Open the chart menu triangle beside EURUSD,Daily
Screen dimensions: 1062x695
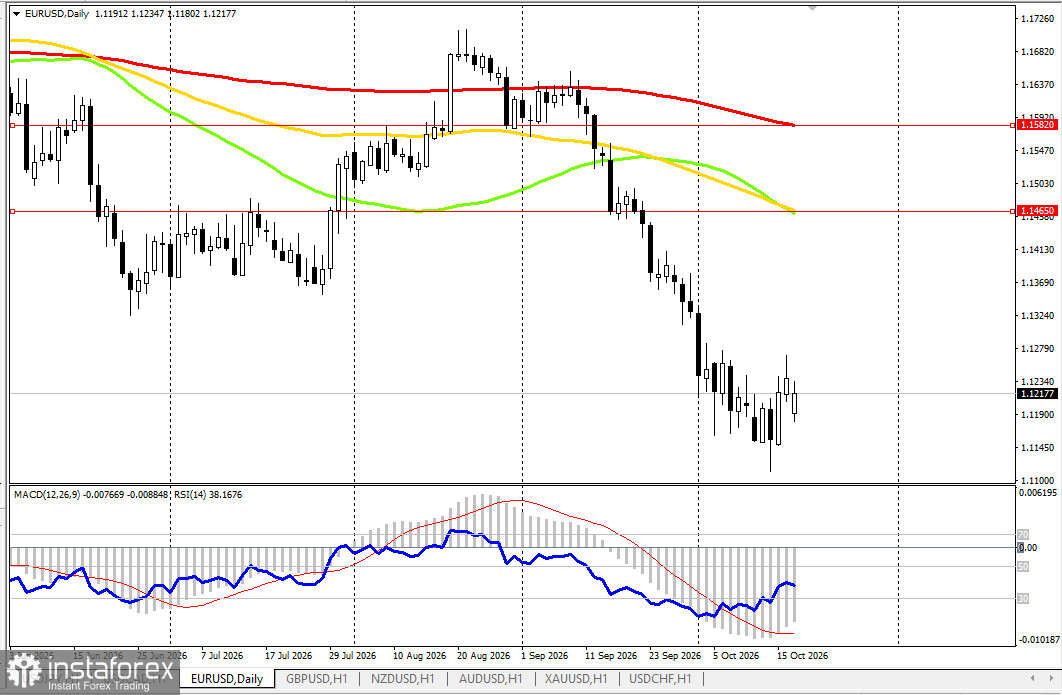(x=16, y=14)
